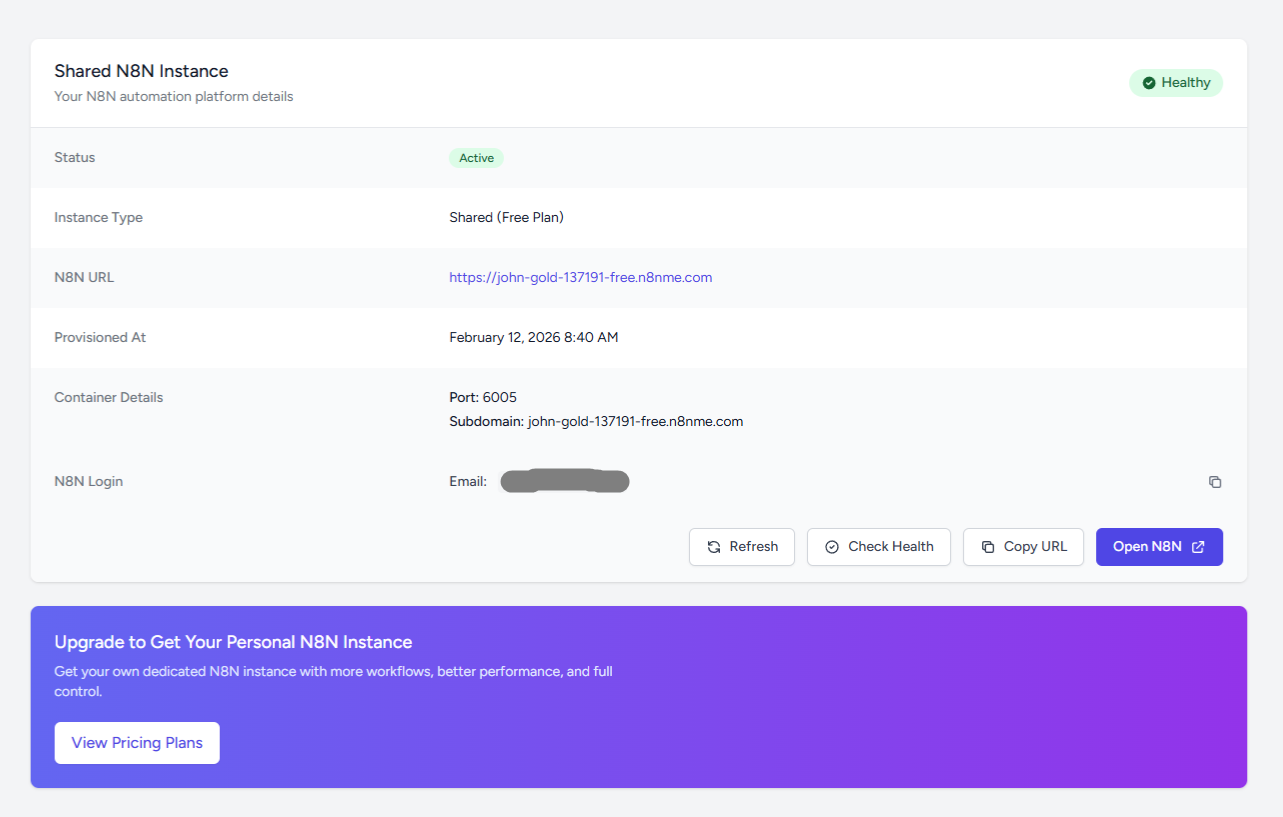This screenshot has width=1283, height=817.
Task: Click the Shared (Free Plan) instance type value
Action: [x=506, y=217]
